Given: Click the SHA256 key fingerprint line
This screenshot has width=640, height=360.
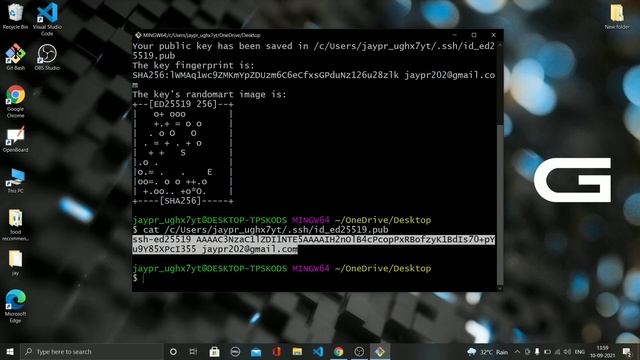Looking at the screenshot, I should coord(313,80).
